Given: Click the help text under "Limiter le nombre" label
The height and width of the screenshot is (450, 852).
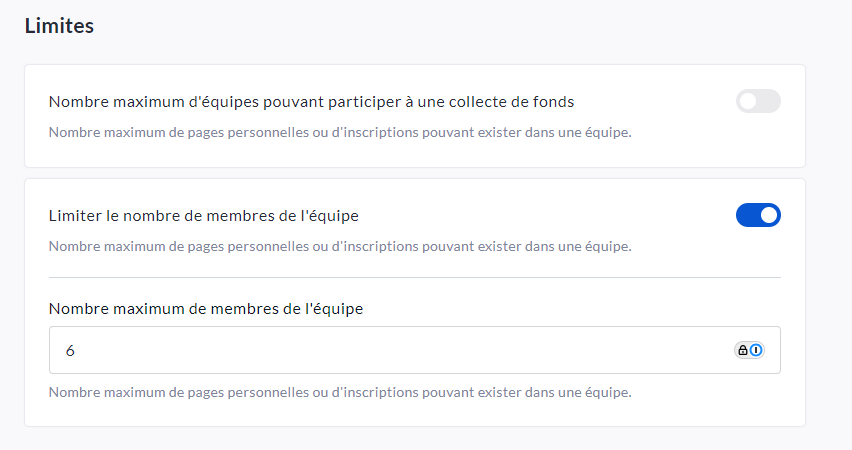Looking at the screenshot, I should click(340, 246).
